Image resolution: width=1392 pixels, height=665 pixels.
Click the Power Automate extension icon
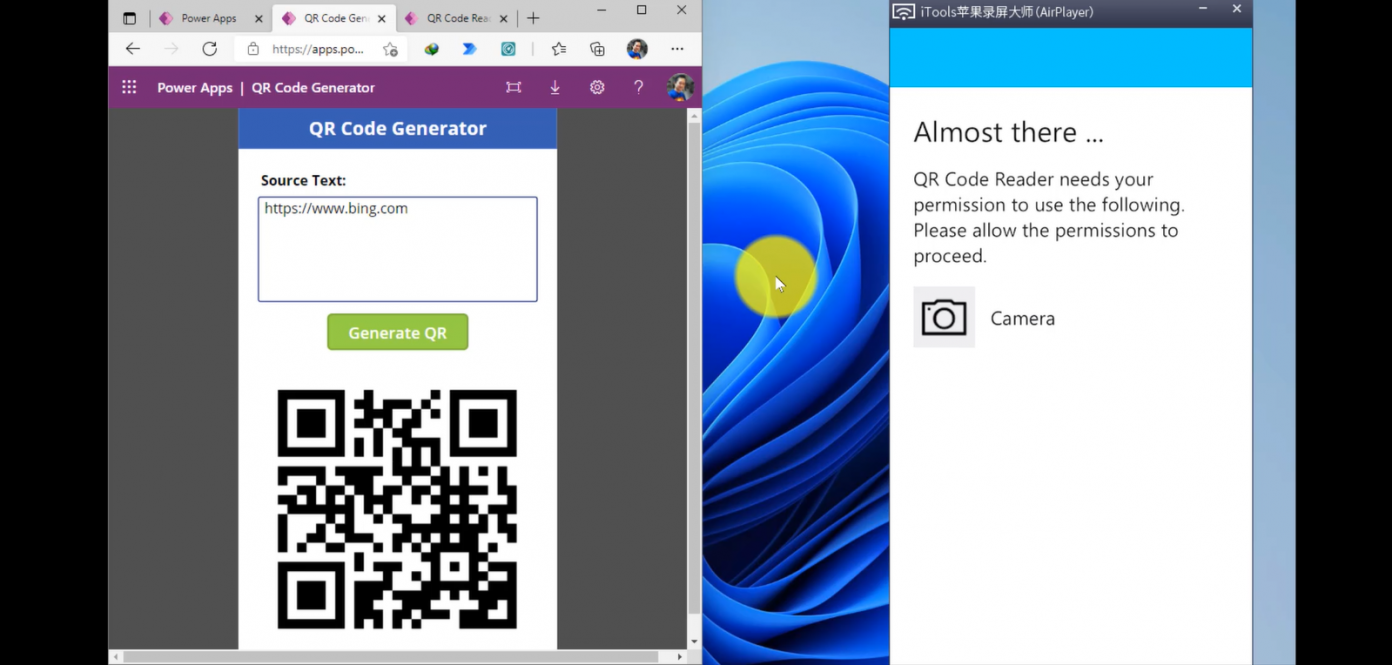469,48
